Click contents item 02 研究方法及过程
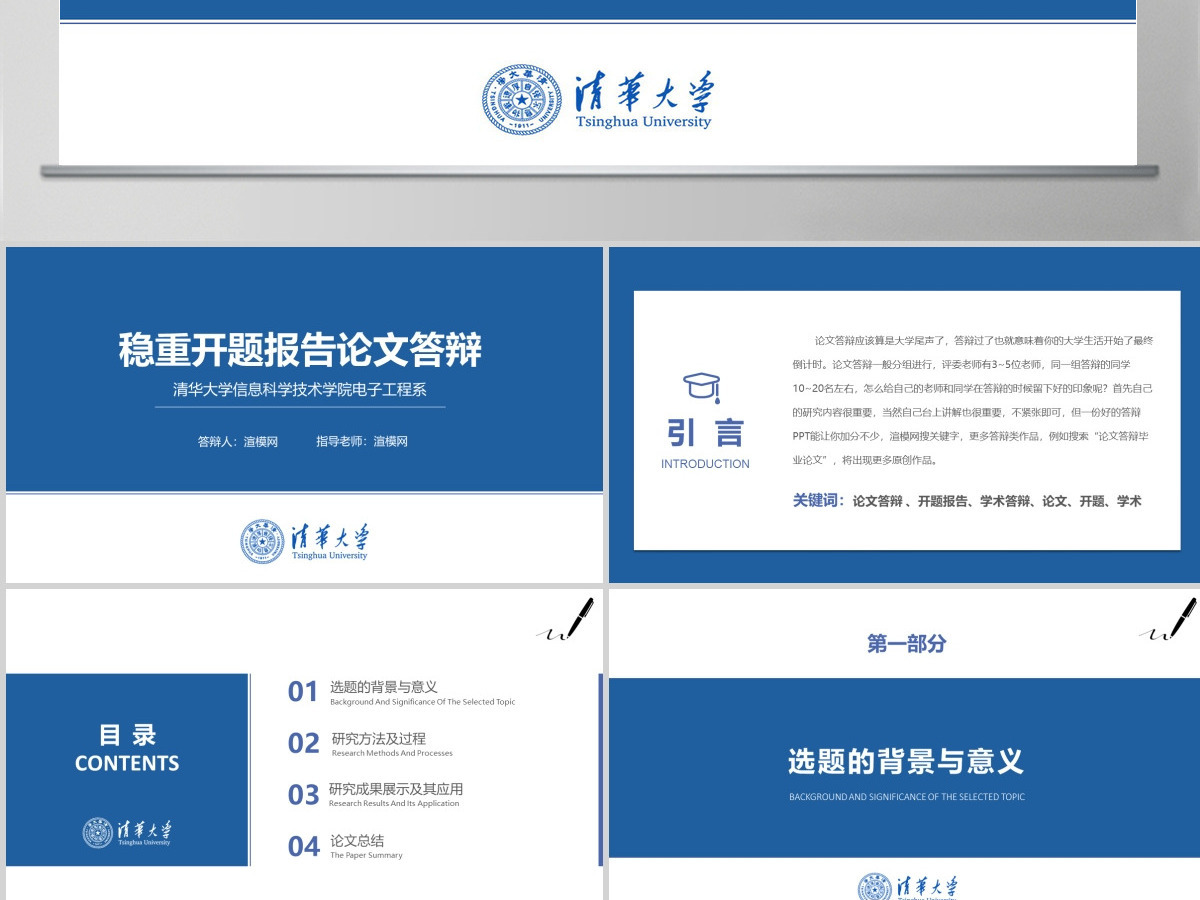This screenshot has height=900, width=1200. pyautogui.click(x=371, y=743)
